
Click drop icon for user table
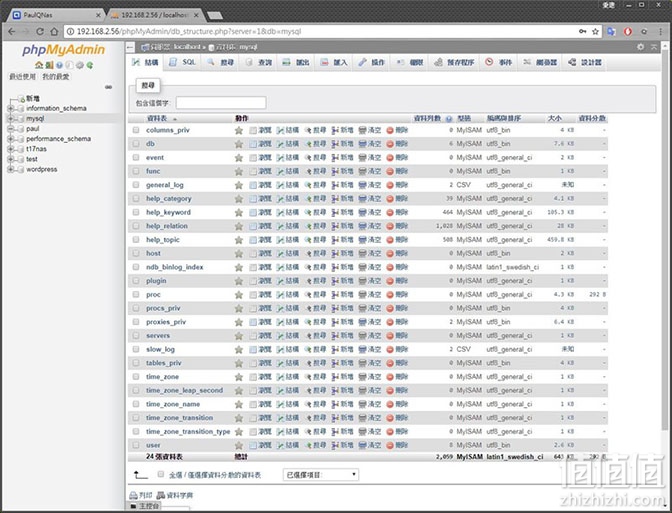390,445
